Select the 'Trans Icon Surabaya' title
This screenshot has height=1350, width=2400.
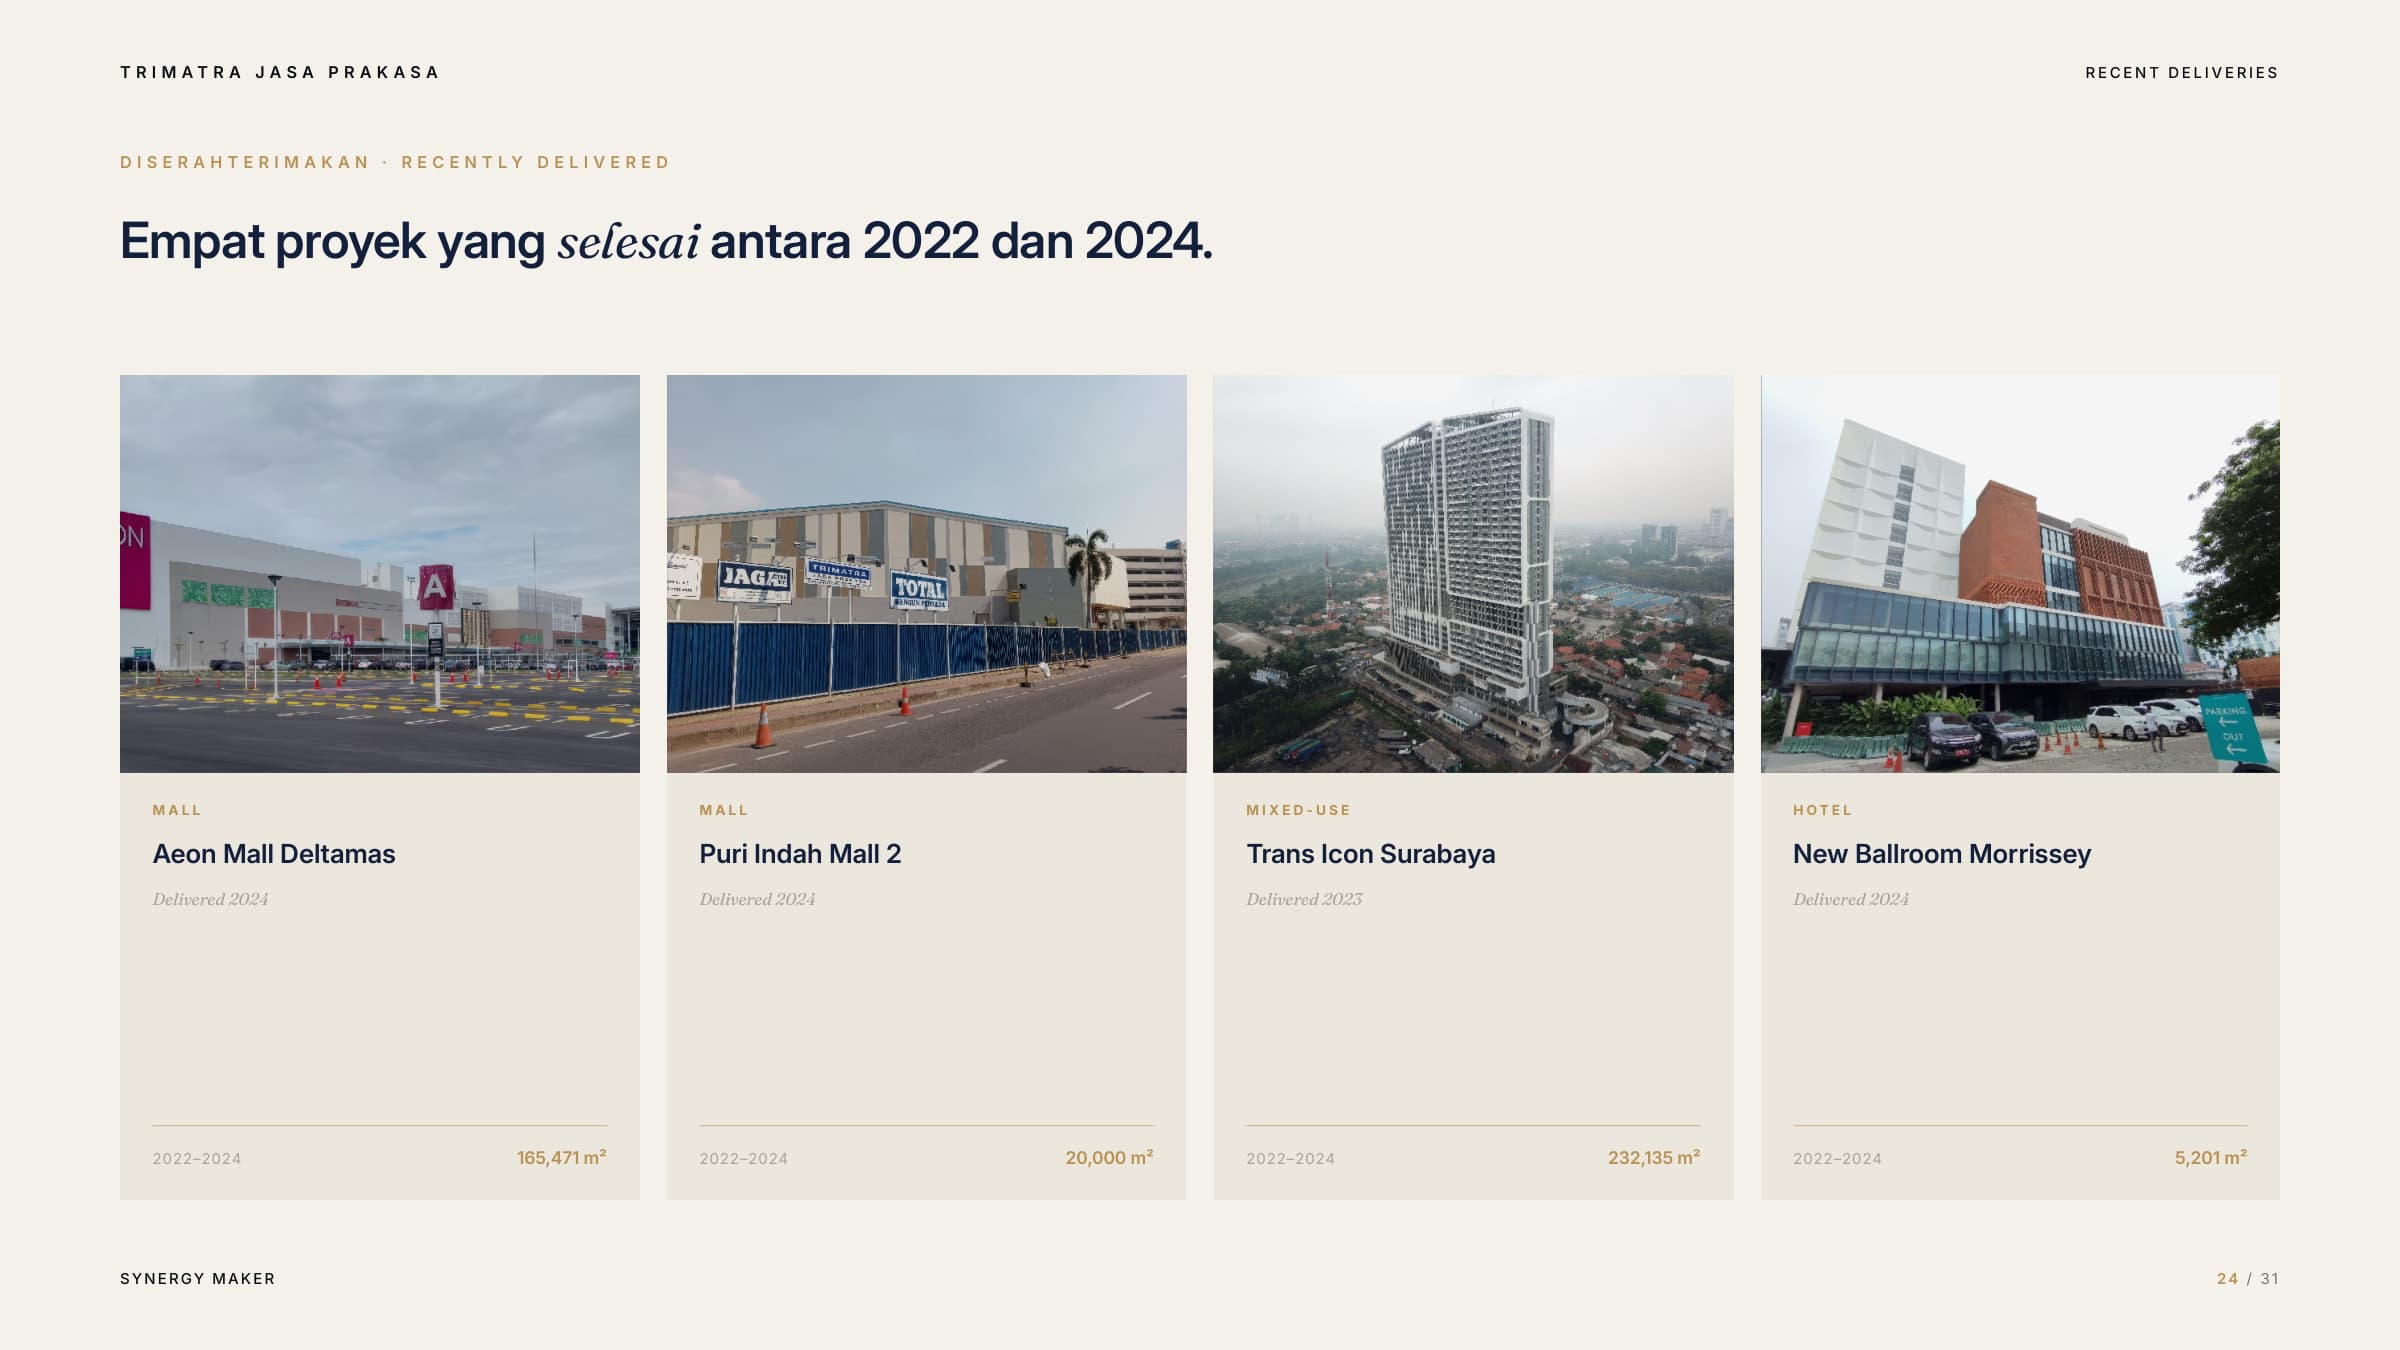(x=1371, y=854)
